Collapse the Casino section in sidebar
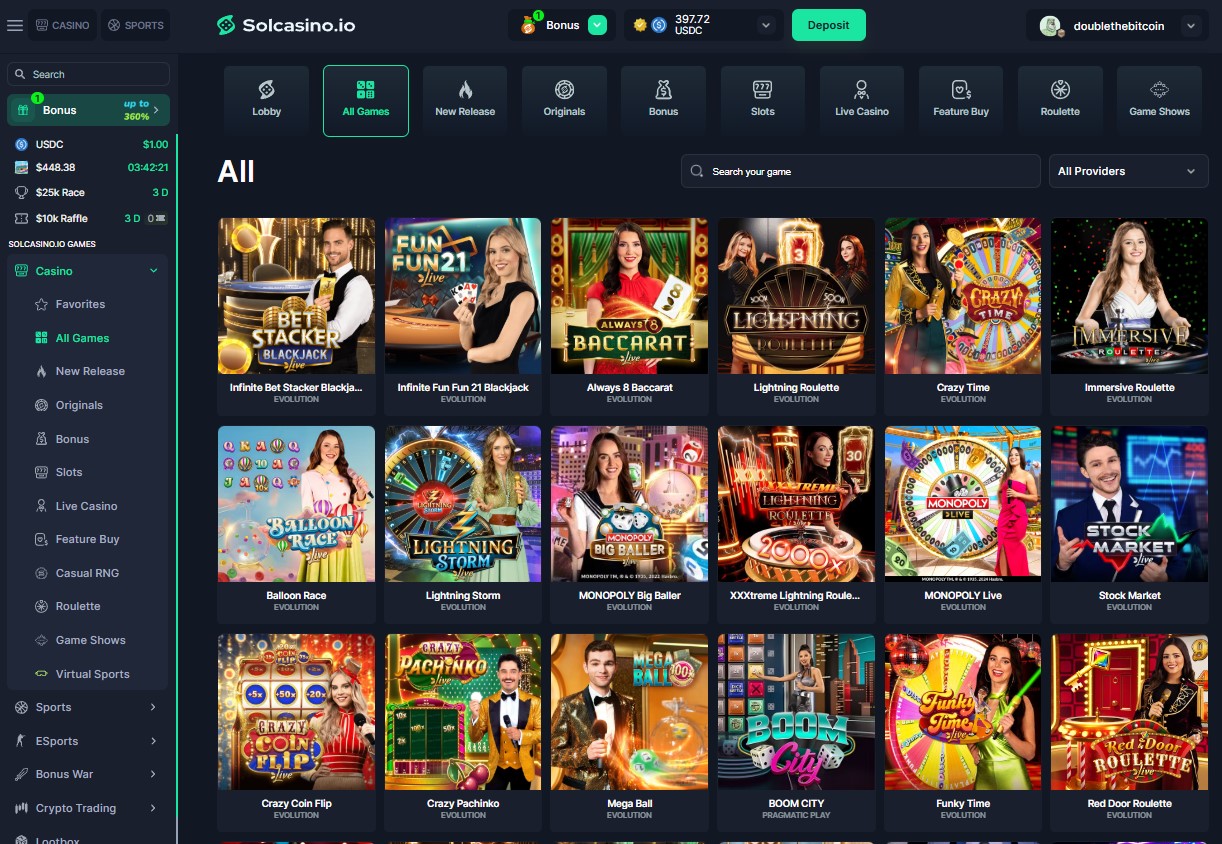The width and height of the screenshot is (1222, 844). click(x=154, y=271)
